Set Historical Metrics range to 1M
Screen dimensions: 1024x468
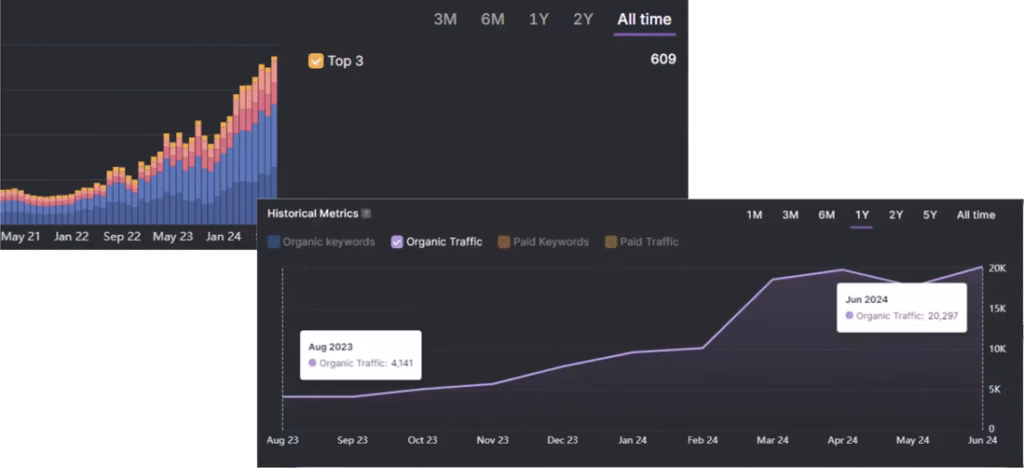[755, 215]
